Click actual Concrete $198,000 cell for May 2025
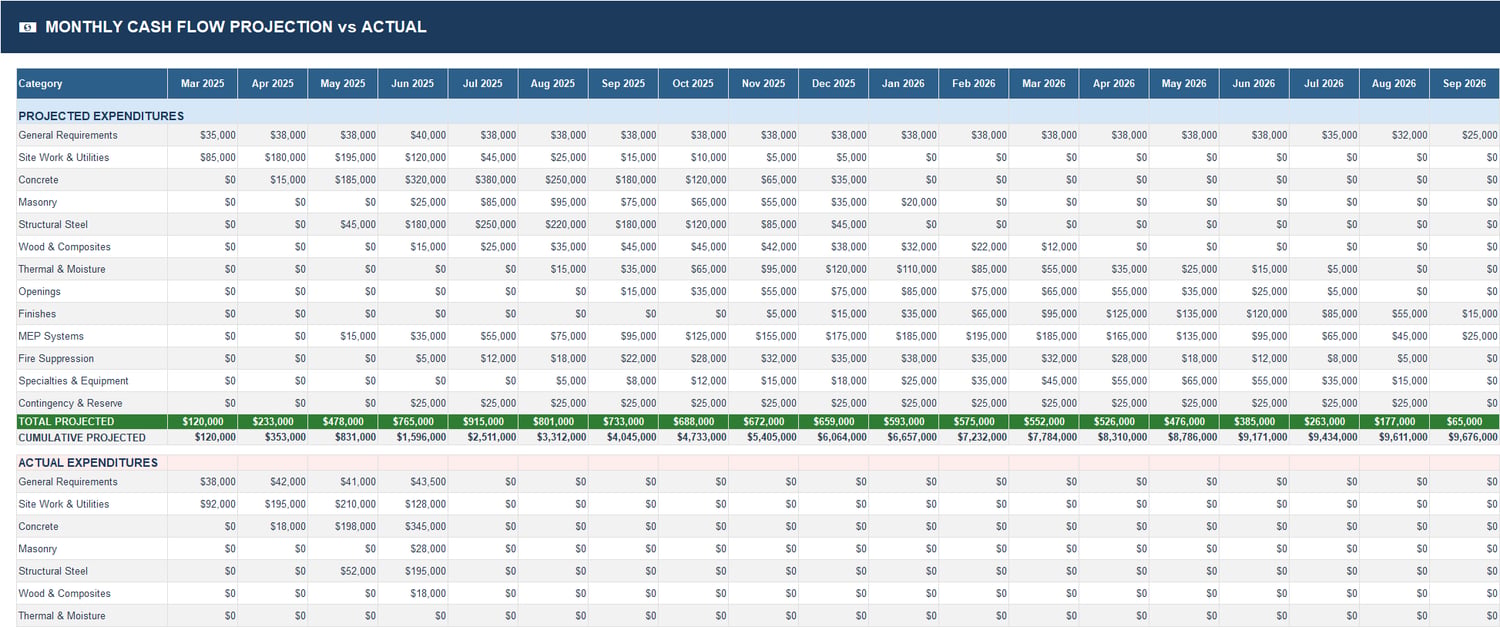Image resolution: width=1500 pixels, height=627 pixels. coord(343,526)
